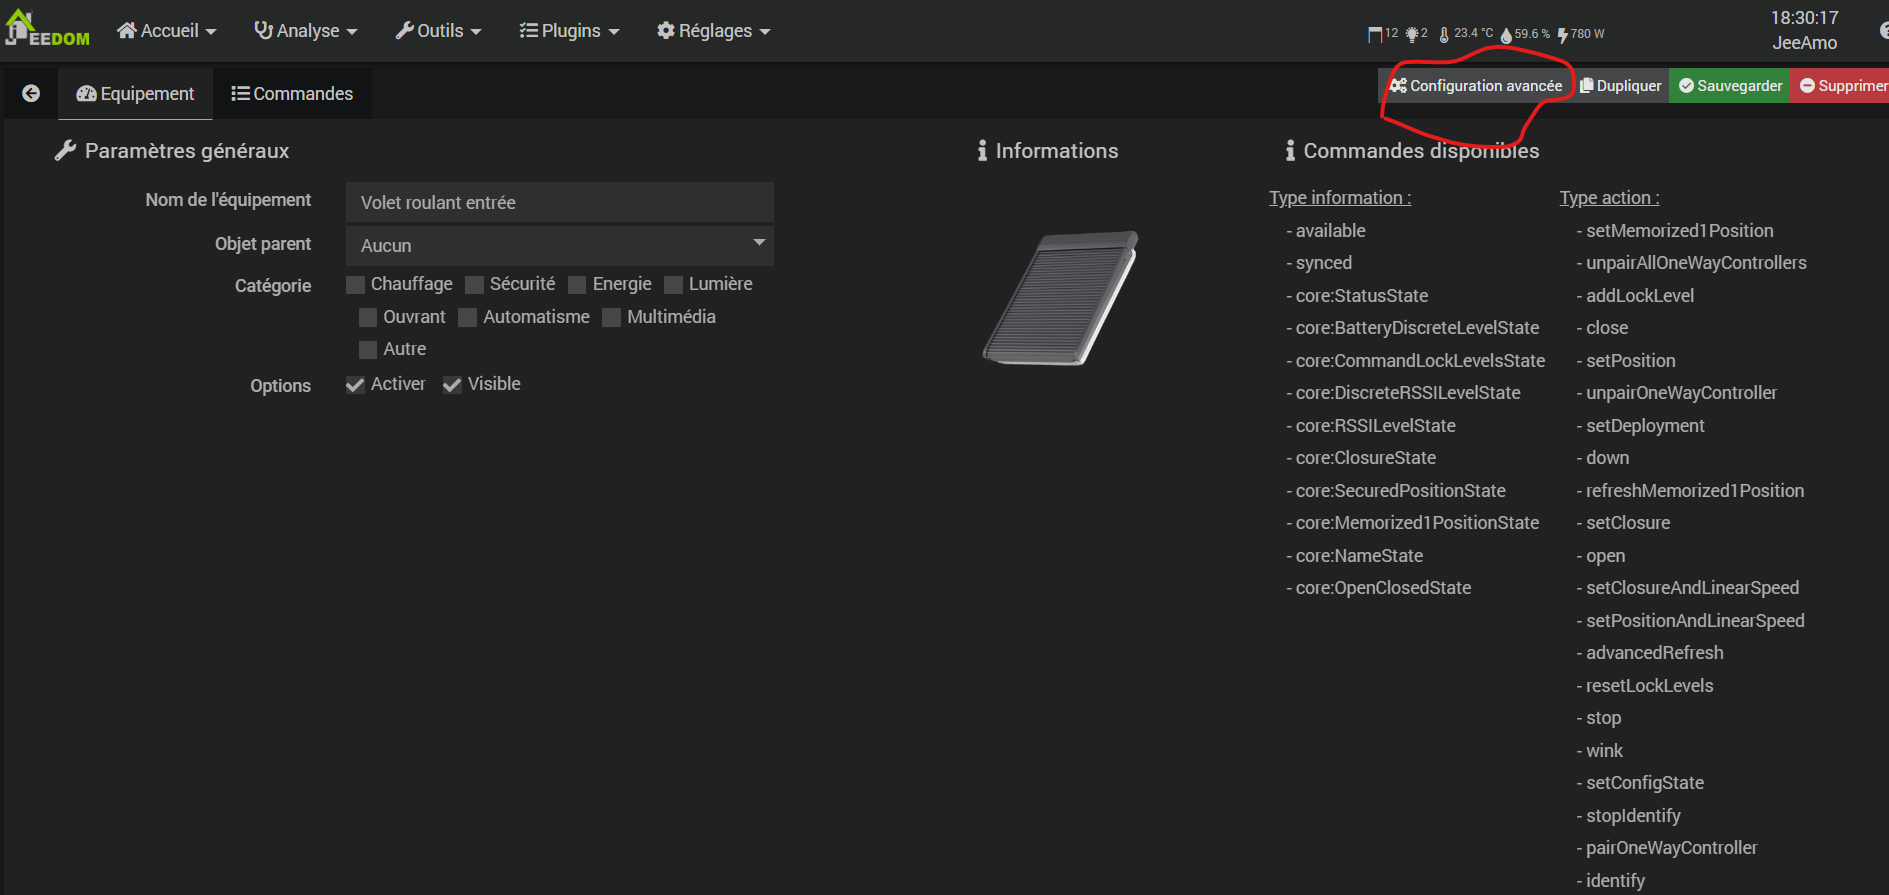Save with the Sauvegarder button
The image size is (1889, 895).
pyautogui.click(x=1730, y=86)
